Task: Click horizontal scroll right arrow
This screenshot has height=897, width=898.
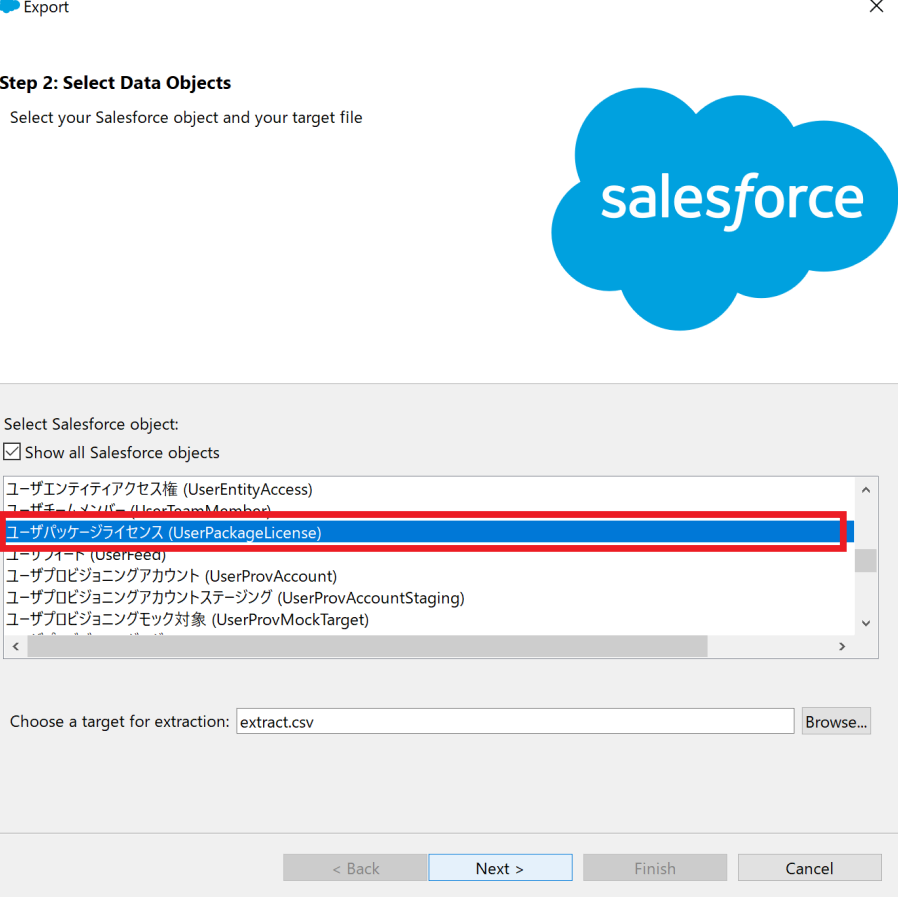Action: coord(842,646)
